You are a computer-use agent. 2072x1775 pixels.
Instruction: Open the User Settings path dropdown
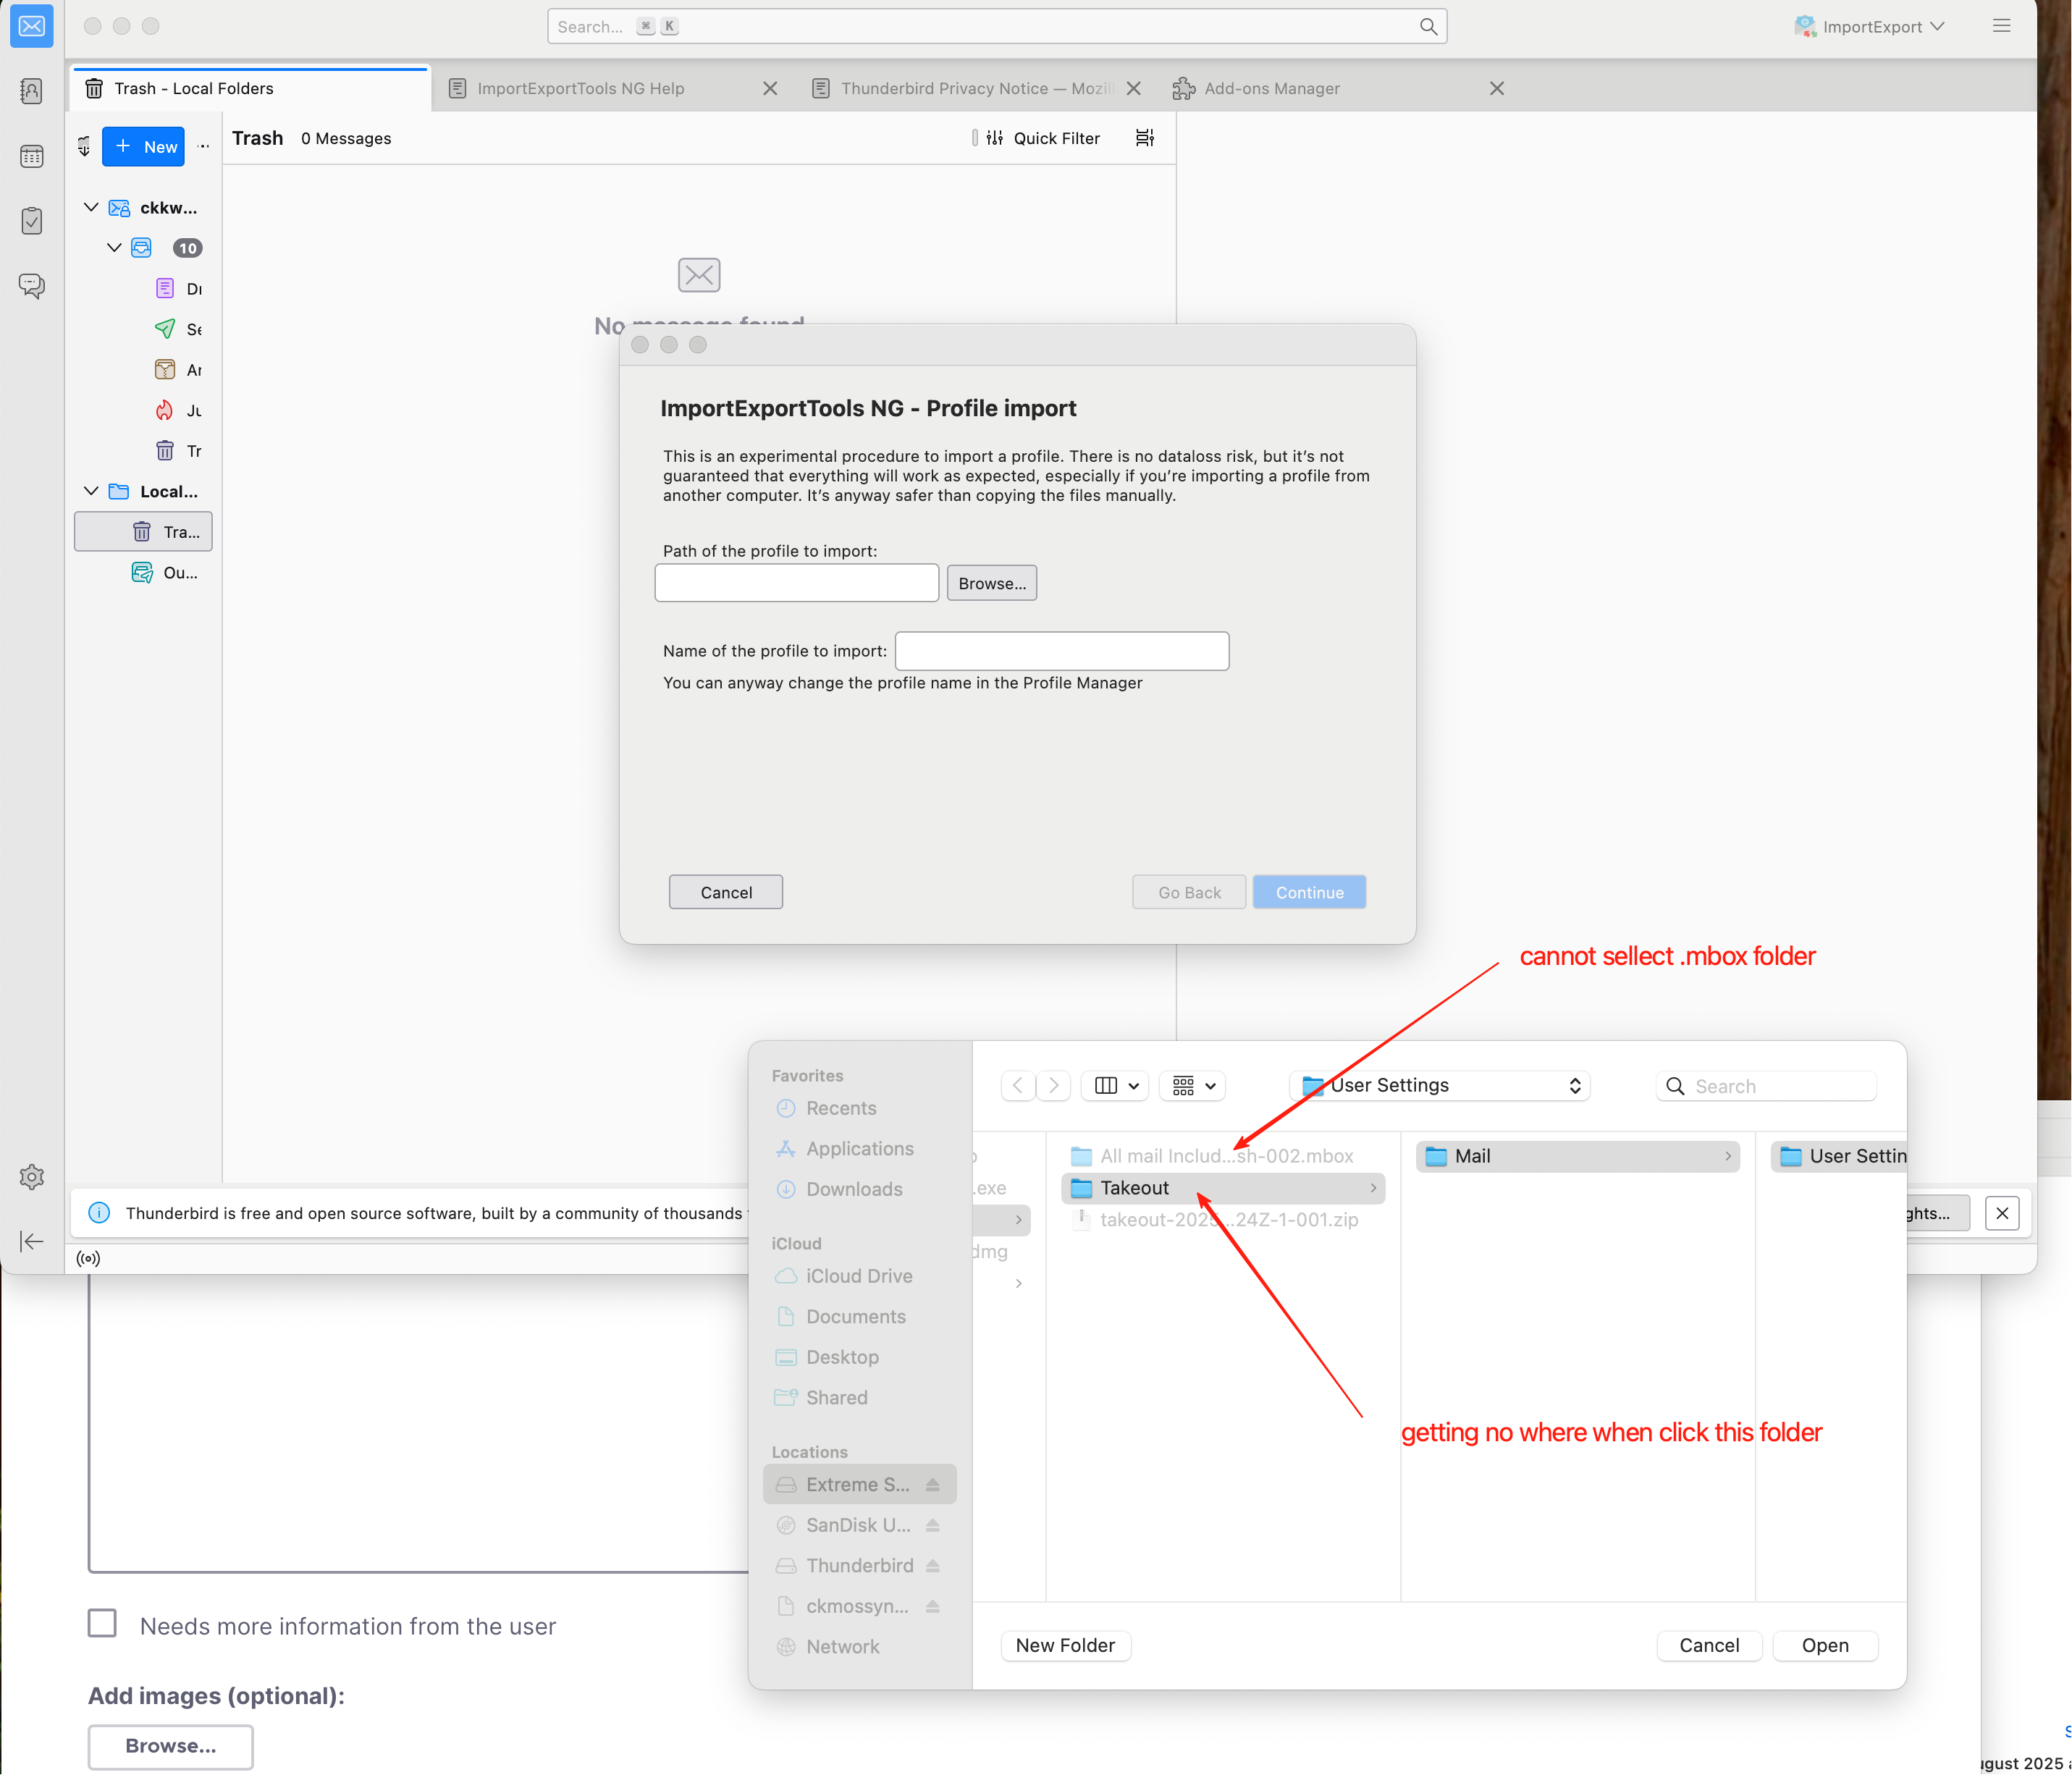pos(1439,1086)
